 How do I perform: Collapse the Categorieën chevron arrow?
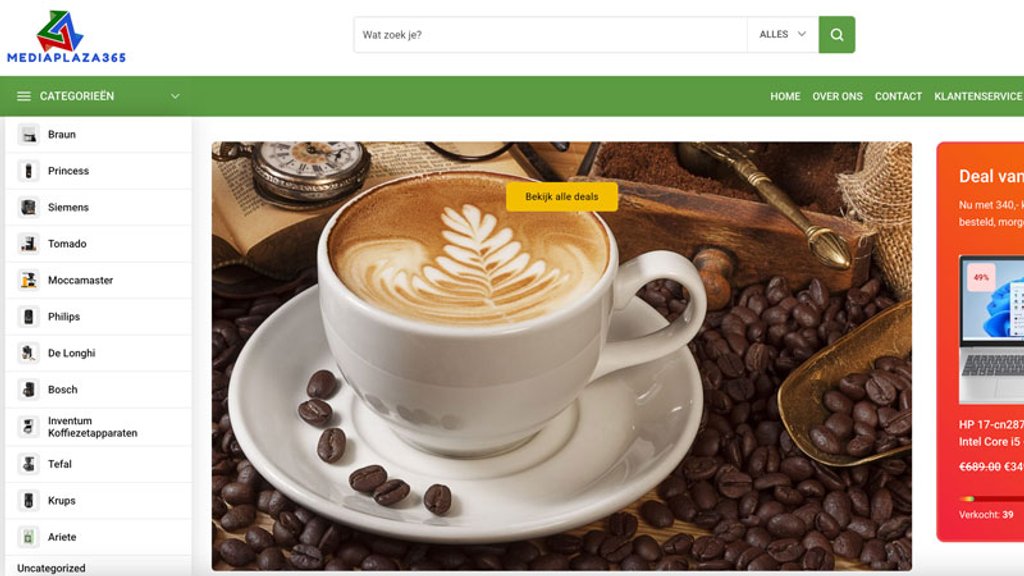coord(175,97)
